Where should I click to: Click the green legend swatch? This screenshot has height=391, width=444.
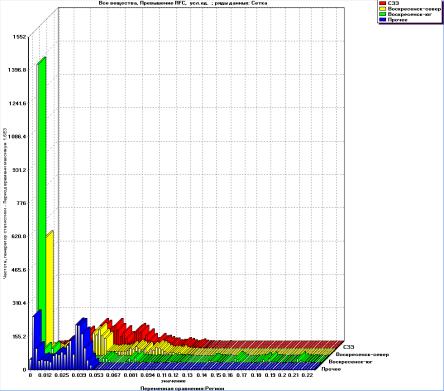pos(383,14)
